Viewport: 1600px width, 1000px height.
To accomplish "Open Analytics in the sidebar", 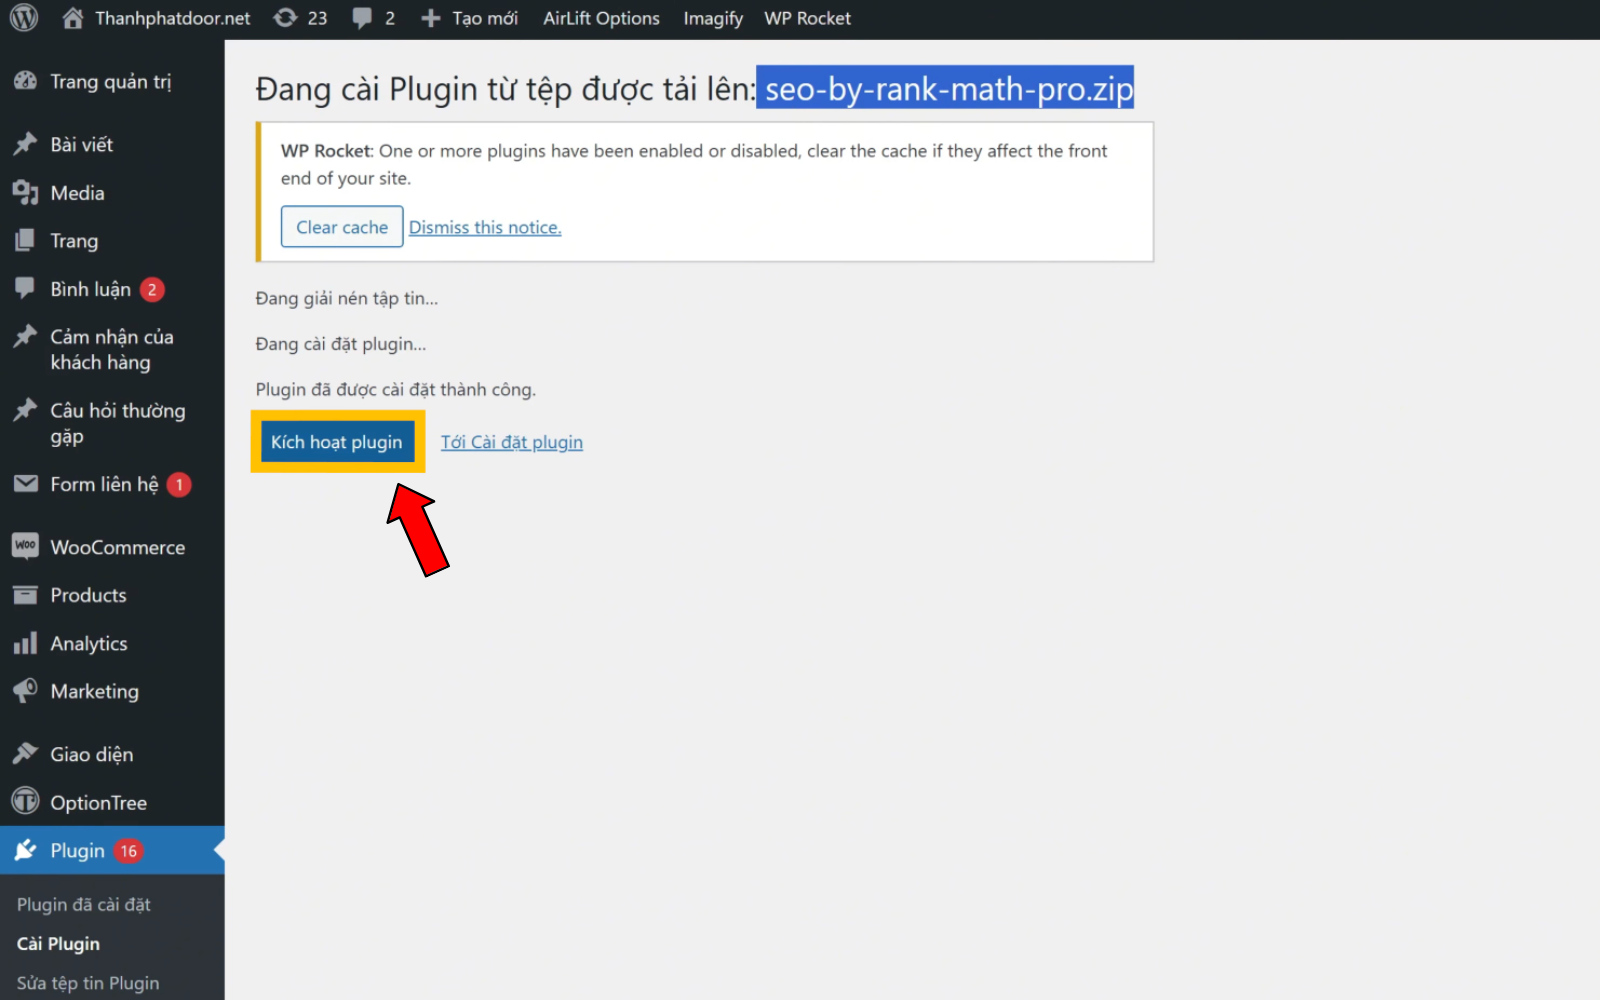I will 89,643.
